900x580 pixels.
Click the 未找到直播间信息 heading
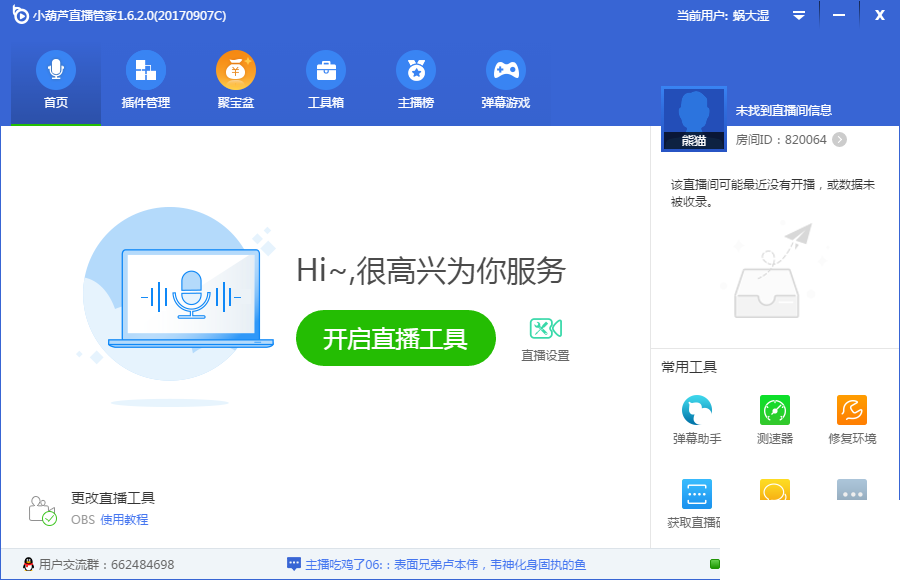click(x=783, y=110)
